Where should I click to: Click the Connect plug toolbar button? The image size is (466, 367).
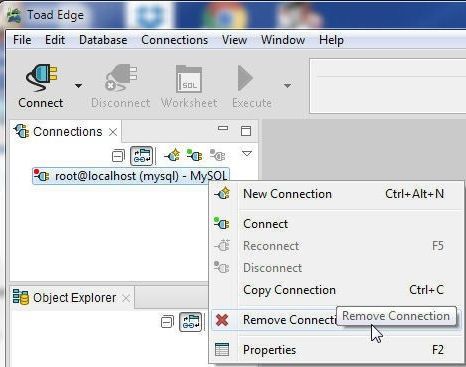coord(41,86)
